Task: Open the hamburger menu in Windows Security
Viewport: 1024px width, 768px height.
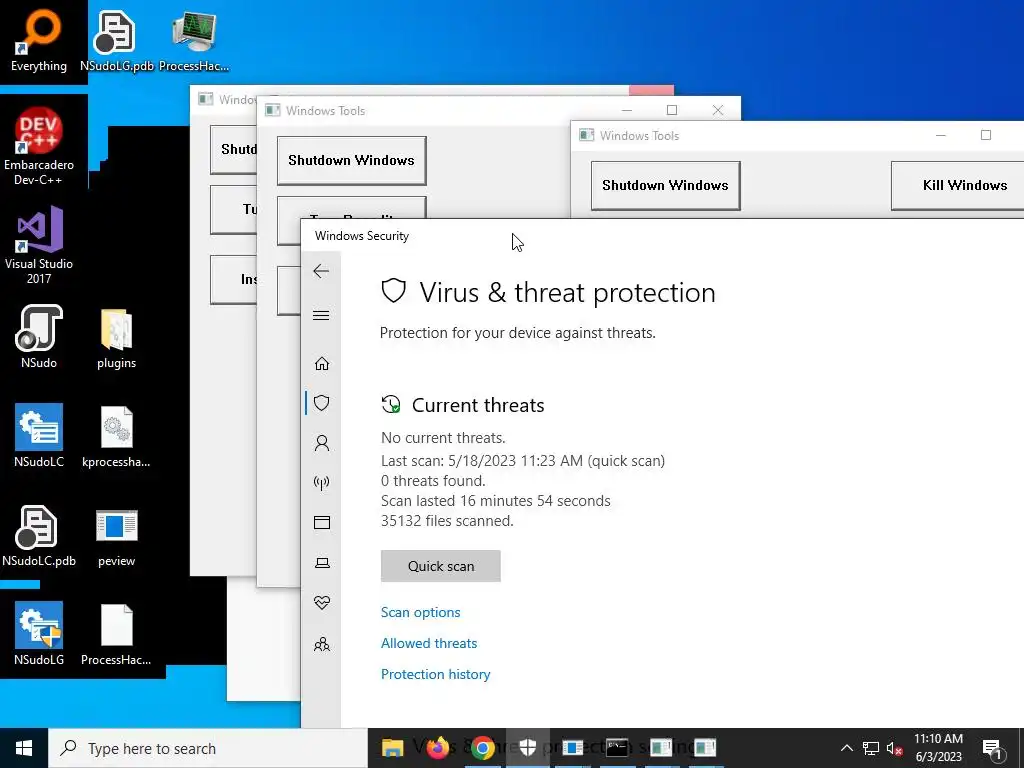Action: pos(321,315)
